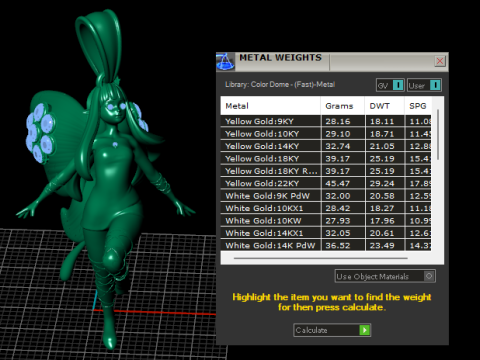Toggle the User library switch
The height and width of the screenshot is (360, 480).
pyautogui.click(x=425, y=85)
